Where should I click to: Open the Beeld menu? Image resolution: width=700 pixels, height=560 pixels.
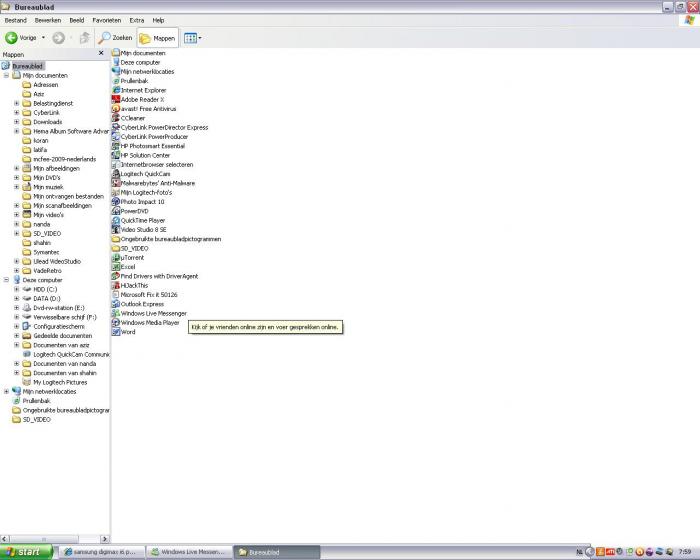tap(77, 21)
